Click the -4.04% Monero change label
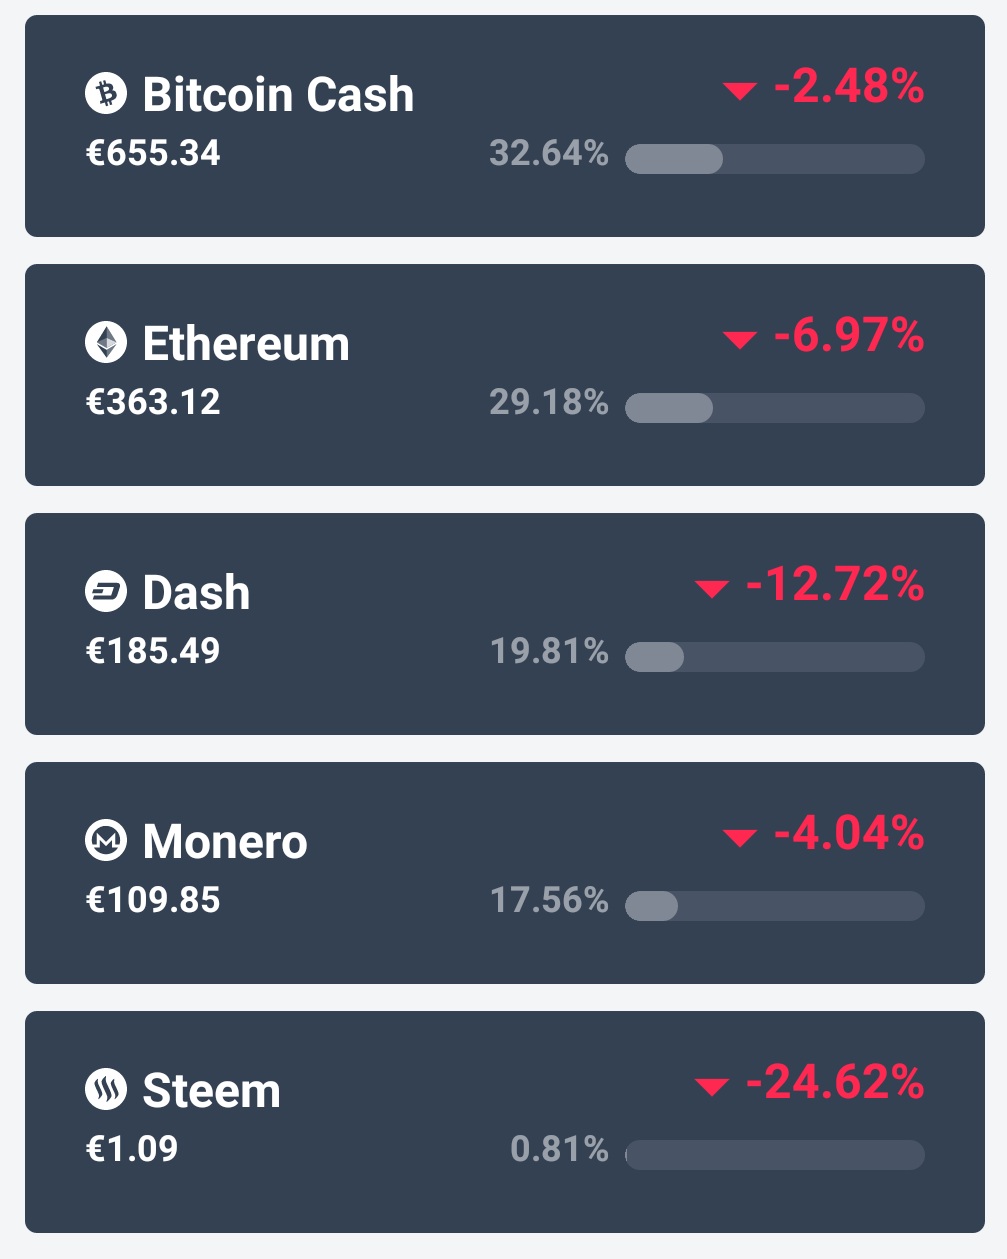Image resolution: width=1007 pixels, height=1259 pixels. coord(849,834)
